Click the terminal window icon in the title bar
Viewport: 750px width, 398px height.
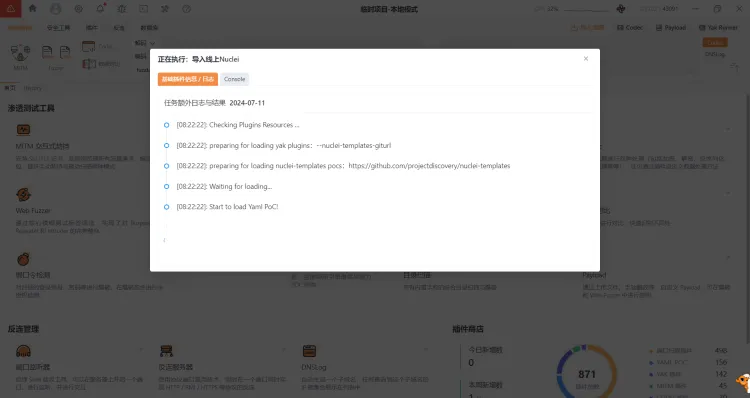coord(143,9)
